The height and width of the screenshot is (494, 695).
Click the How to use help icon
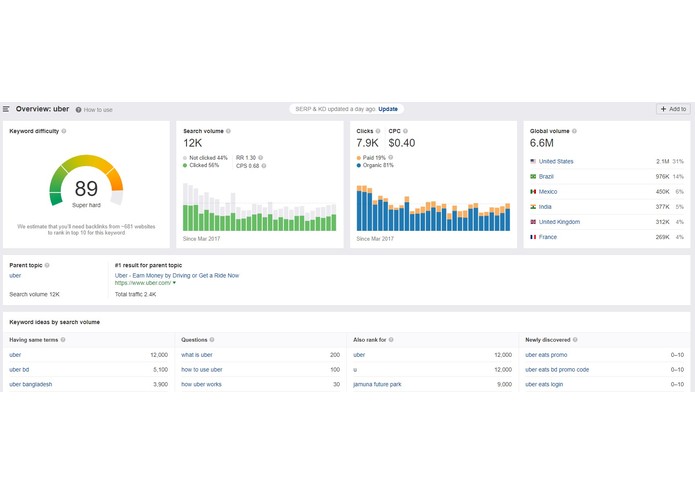click(78, 110)
